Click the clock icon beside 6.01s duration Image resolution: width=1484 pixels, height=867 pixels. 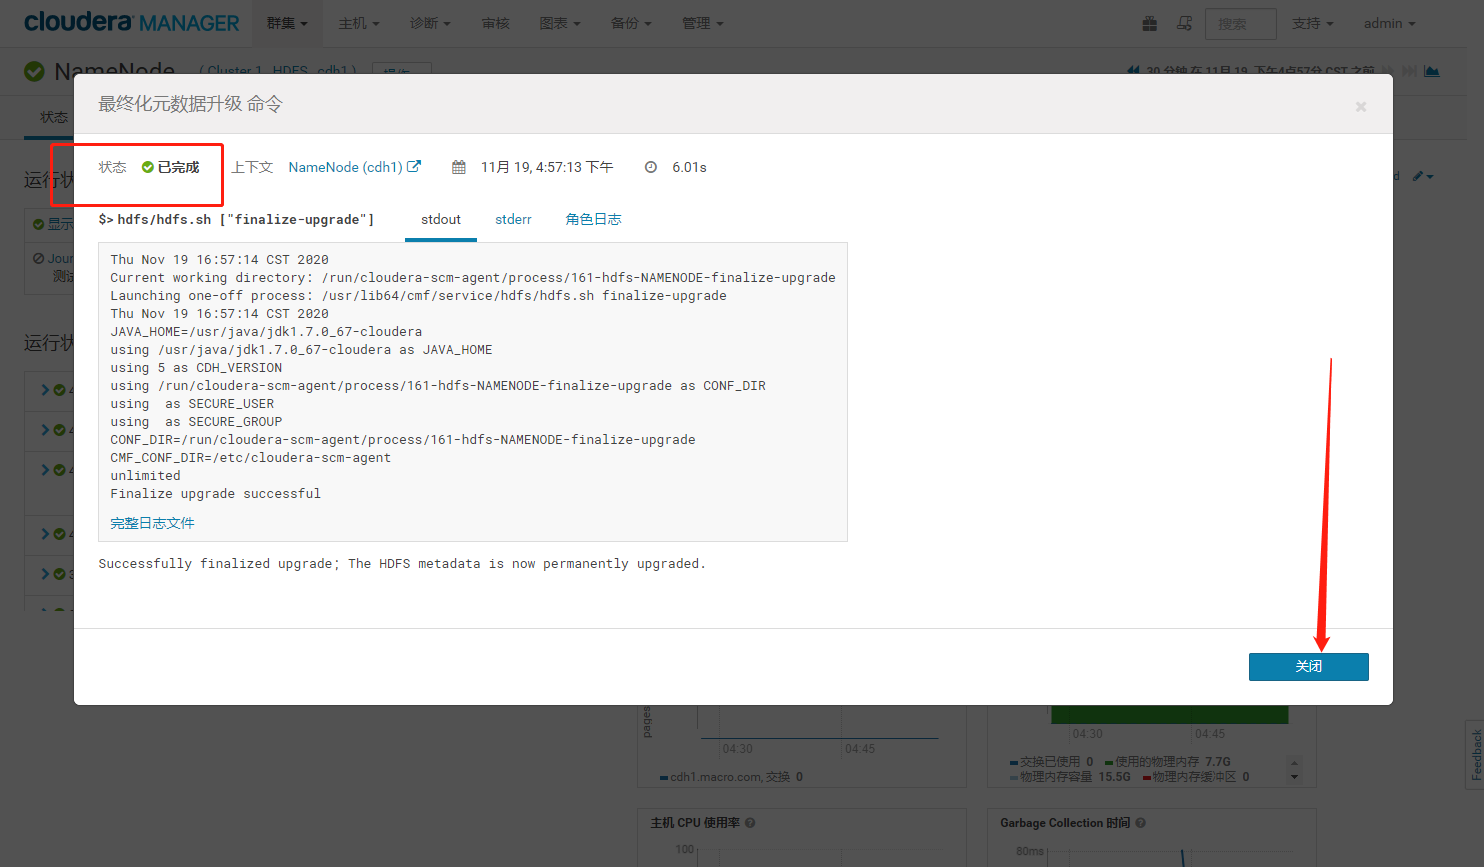651,167
